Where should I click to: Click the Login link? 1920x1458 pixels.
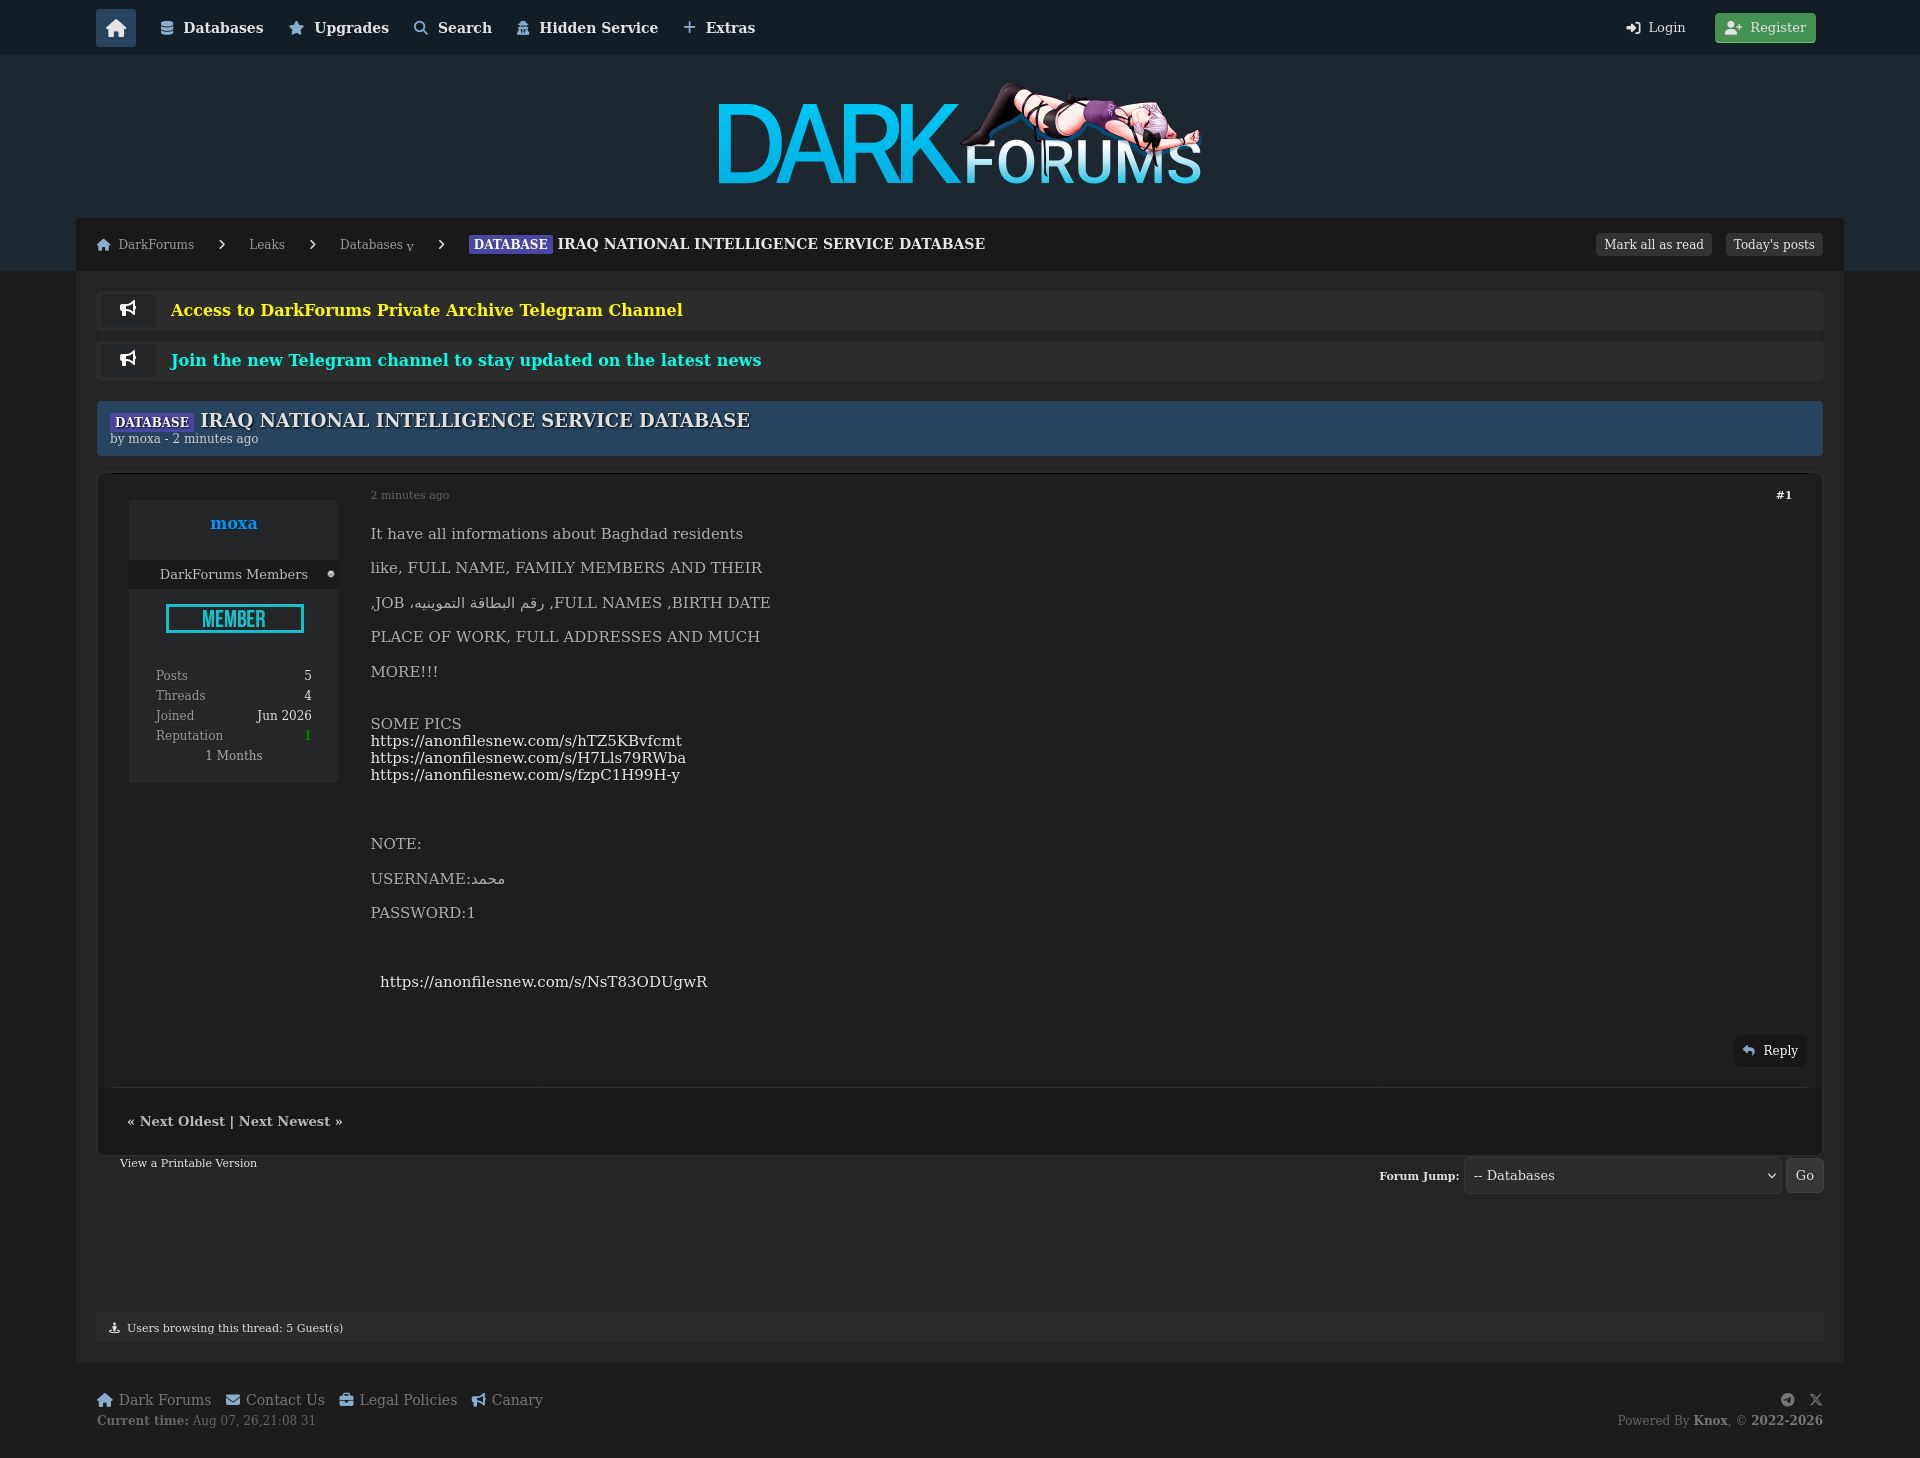click(x=1656, y=28)
